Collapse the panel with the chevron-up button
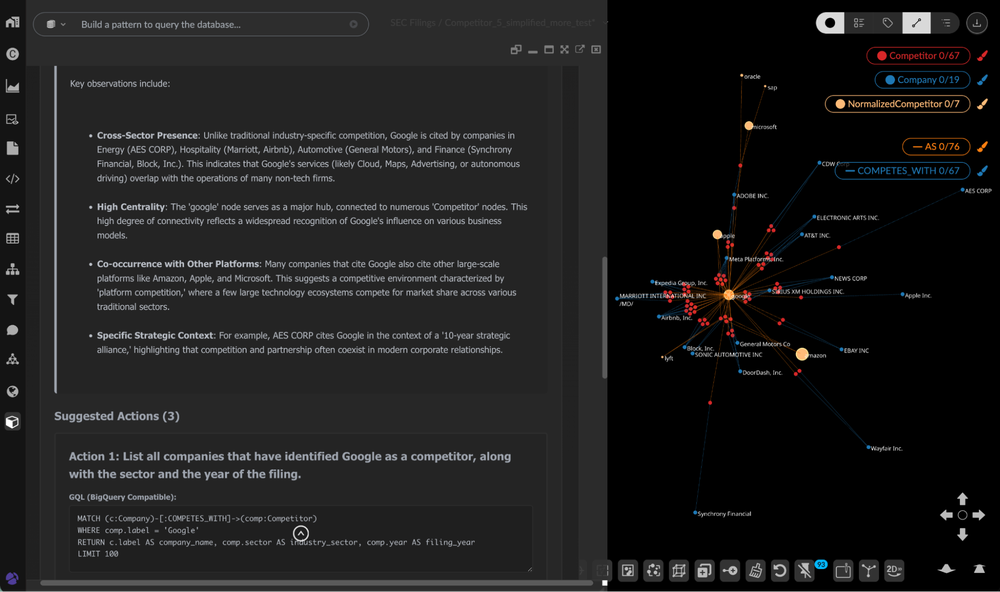 pyautogui.click(x=300, y=534)
